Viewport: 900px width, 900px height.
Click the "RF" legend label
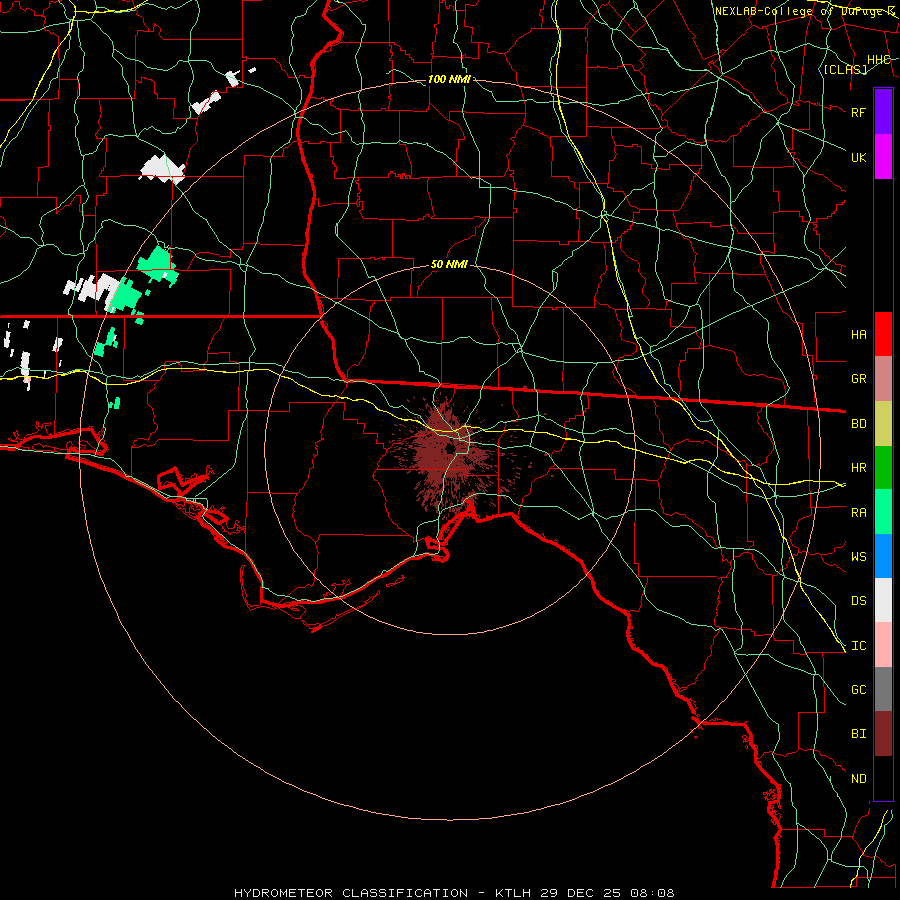click(859, 112)
